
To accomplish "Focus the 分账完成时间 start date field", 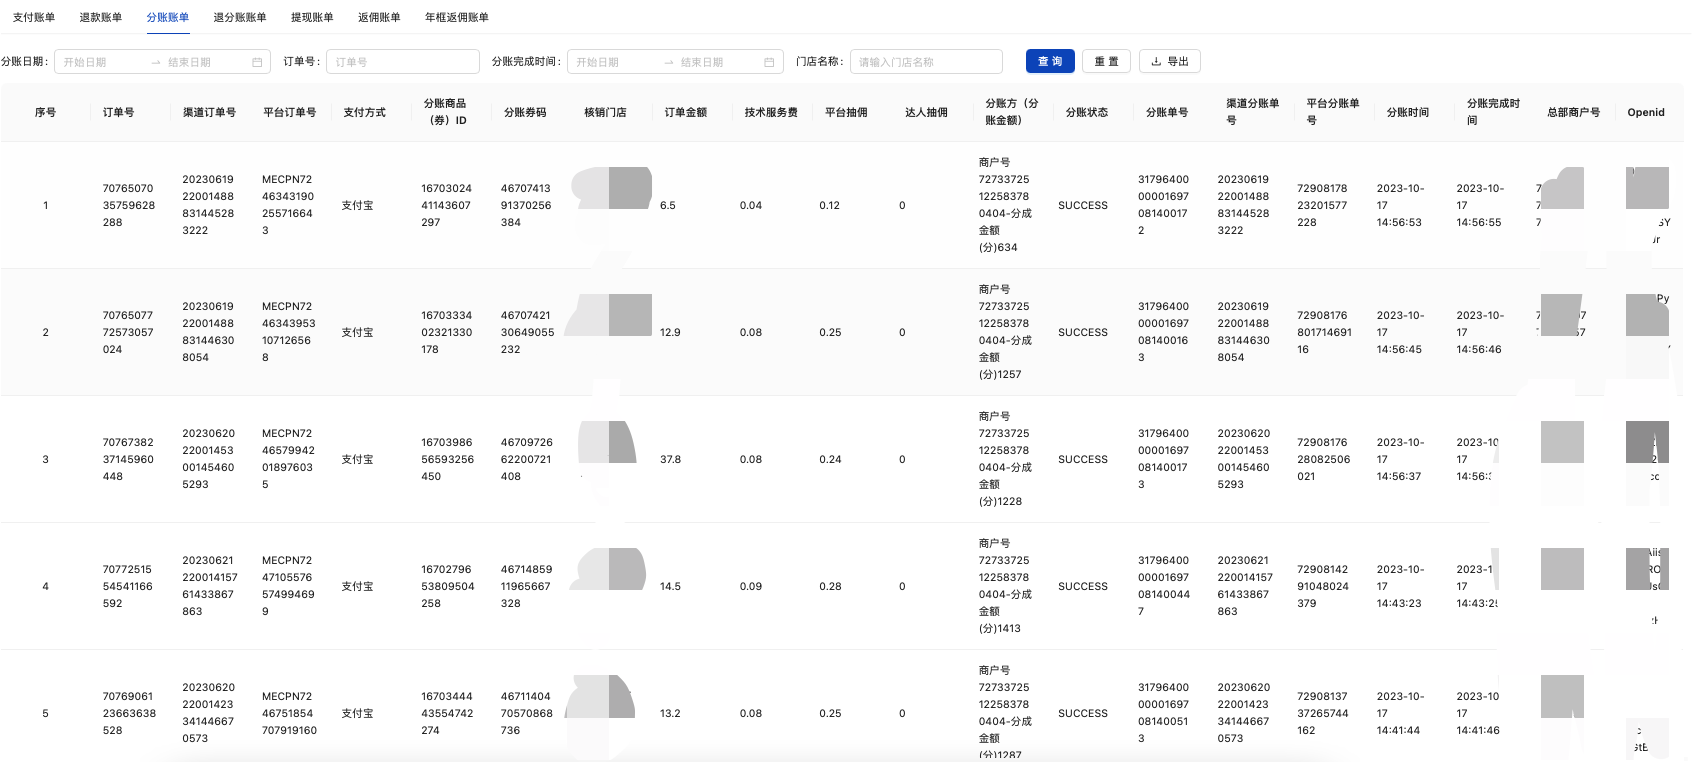I will 614,62.
